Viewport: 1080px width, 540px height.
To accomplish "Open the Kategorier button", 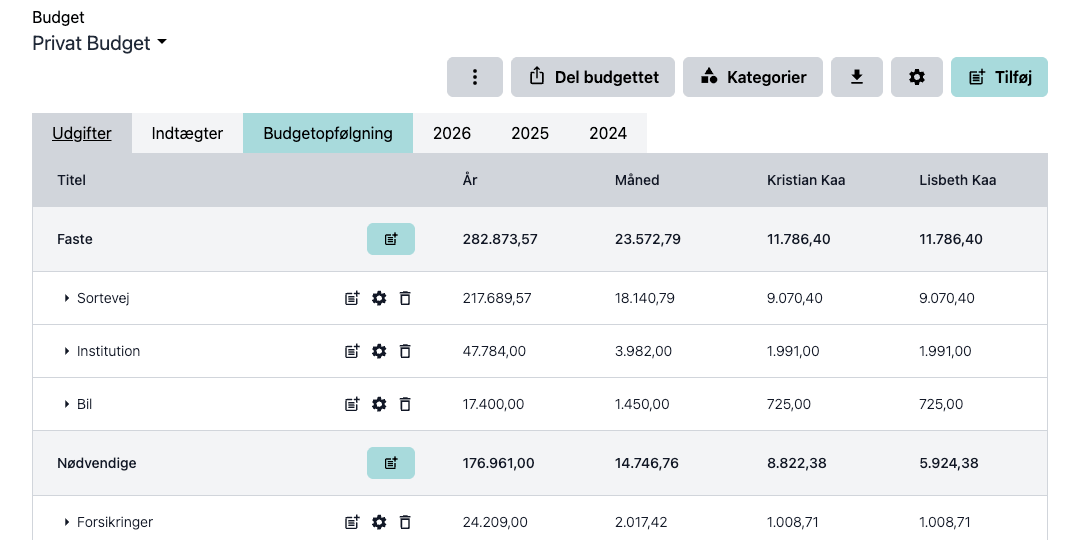I will tap(753, 77).
